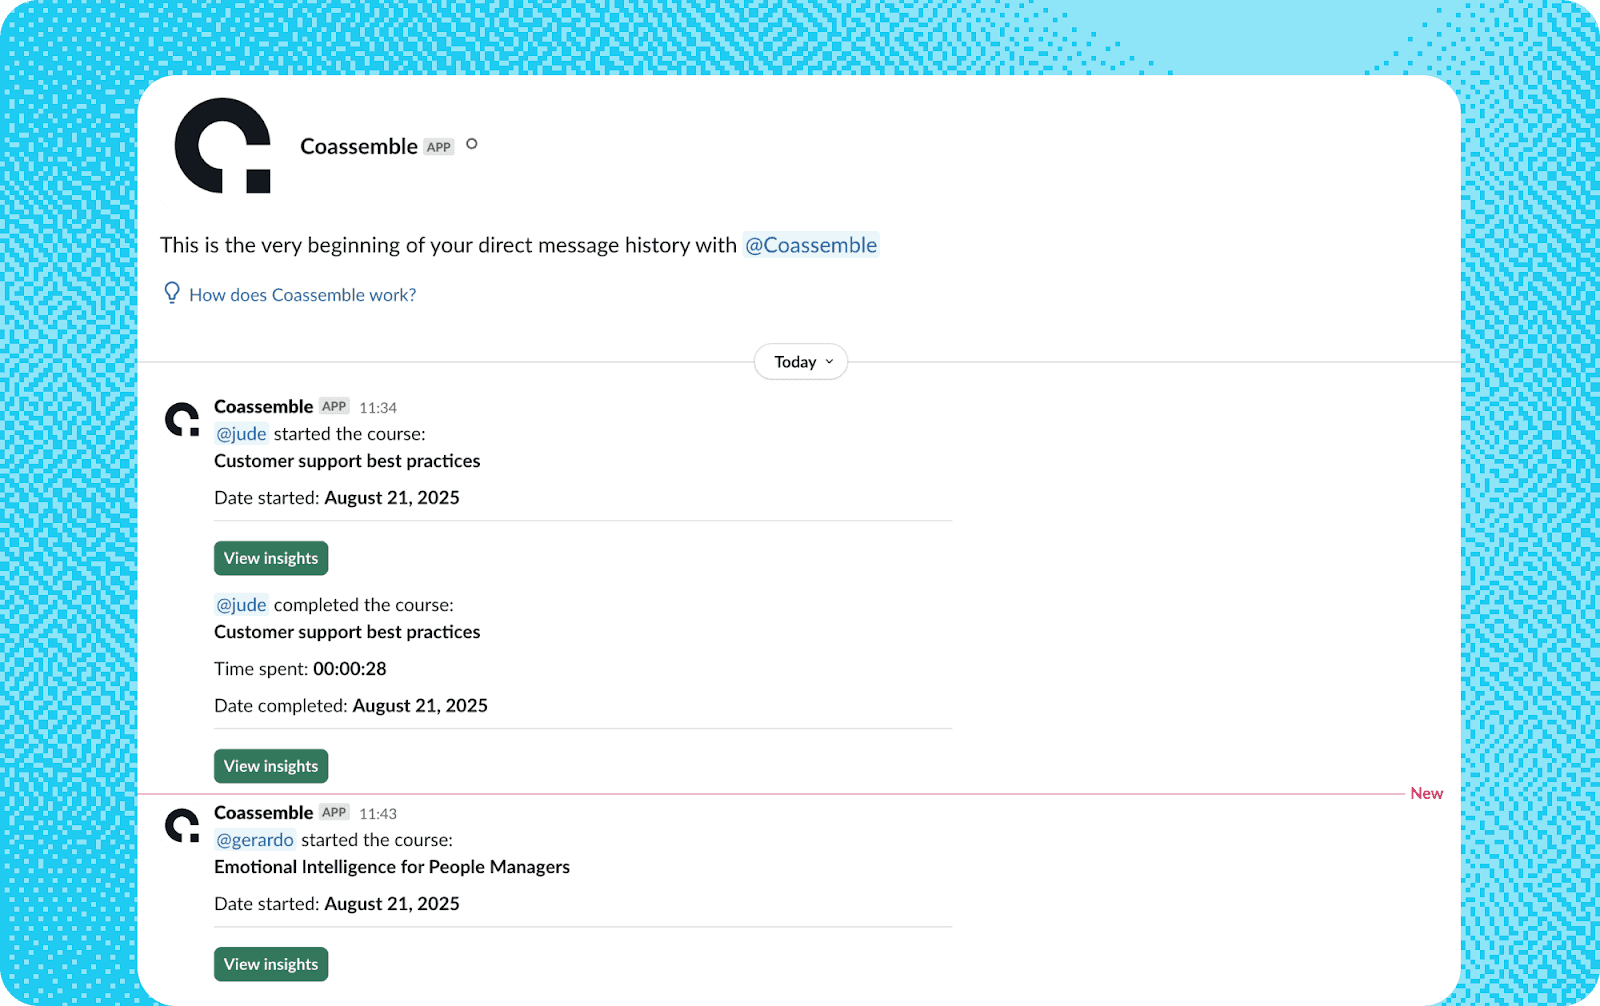The image size is (1600, 1006).
Task: Click the presence status circle beside Coassemble
Action: tap(472, 144)
